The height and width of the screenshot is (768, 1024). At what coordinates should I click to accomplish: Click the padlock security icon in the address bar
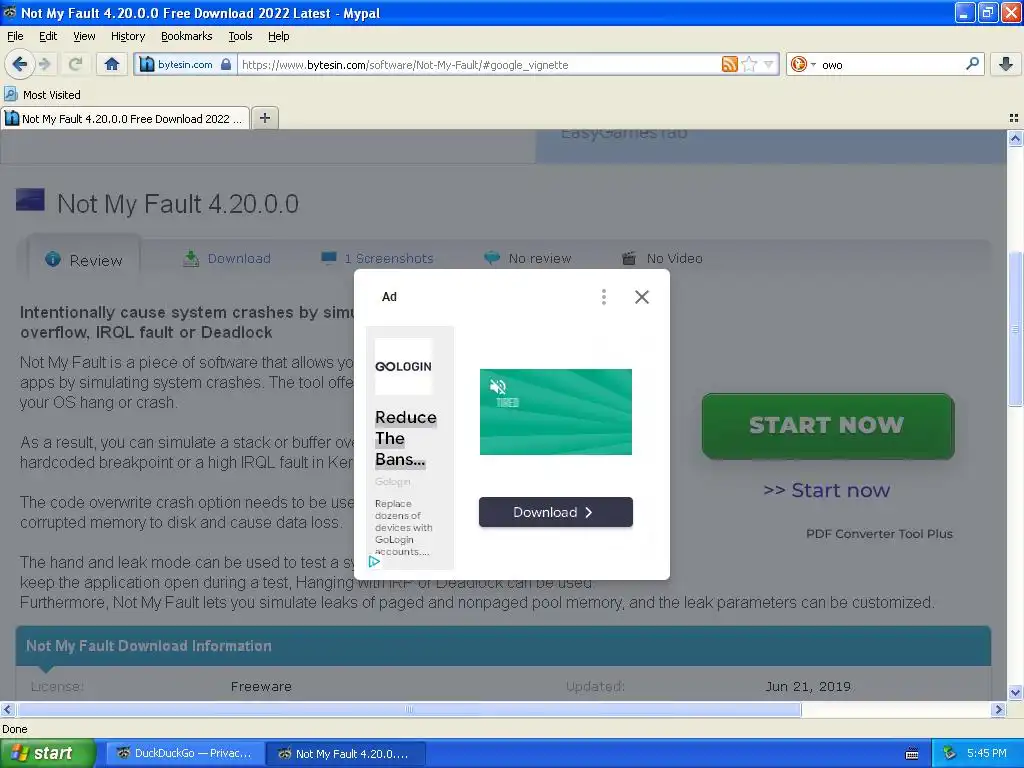pos(226,64)
